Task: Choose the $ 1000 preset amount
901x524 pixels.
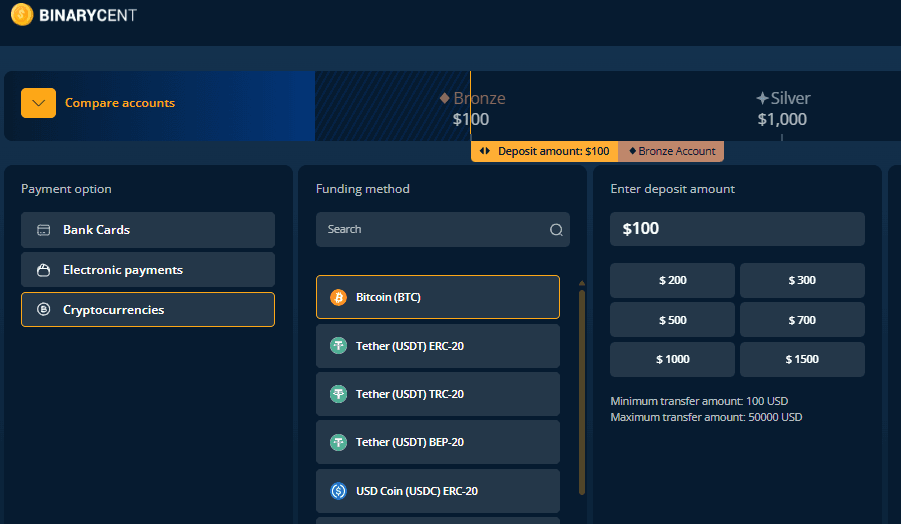Action: point(672,359)
